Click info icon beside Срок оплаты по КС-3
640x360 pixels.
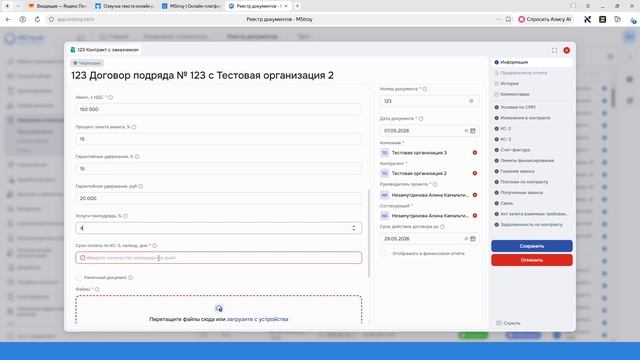tap(155, 246)
